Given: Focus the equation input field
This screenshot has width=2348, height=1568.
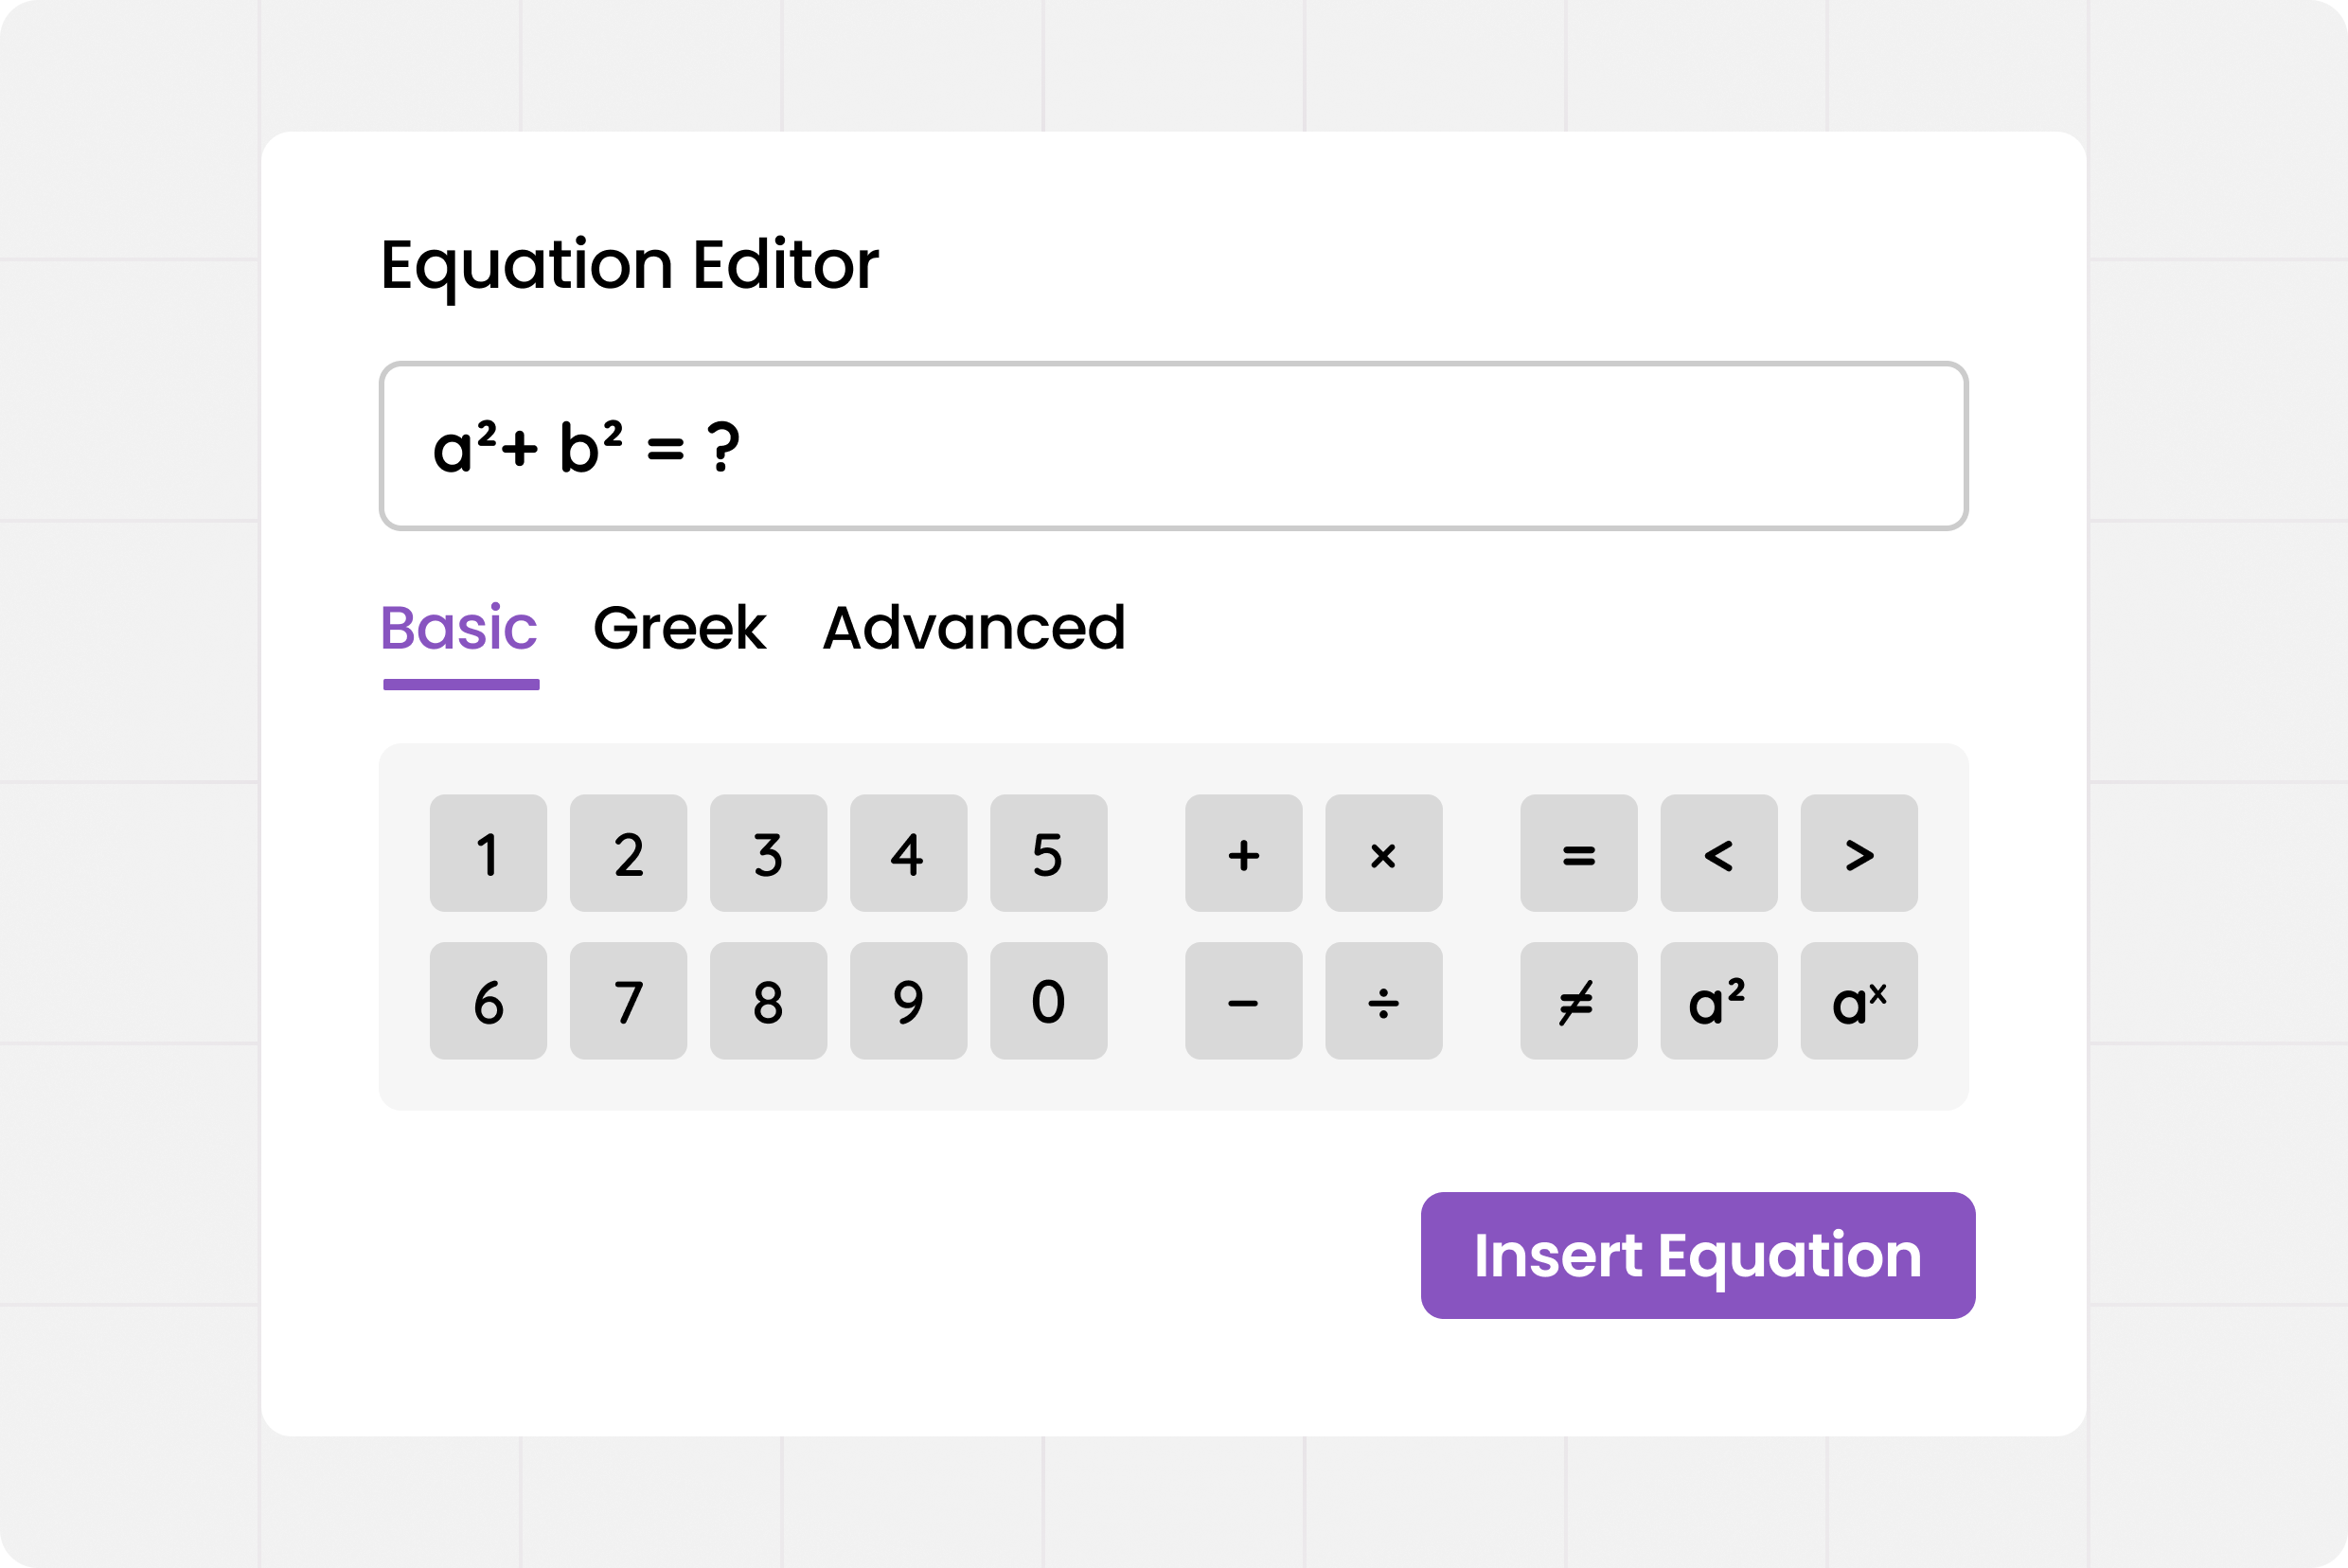Looking at the screenshot, I should 1172,446.
